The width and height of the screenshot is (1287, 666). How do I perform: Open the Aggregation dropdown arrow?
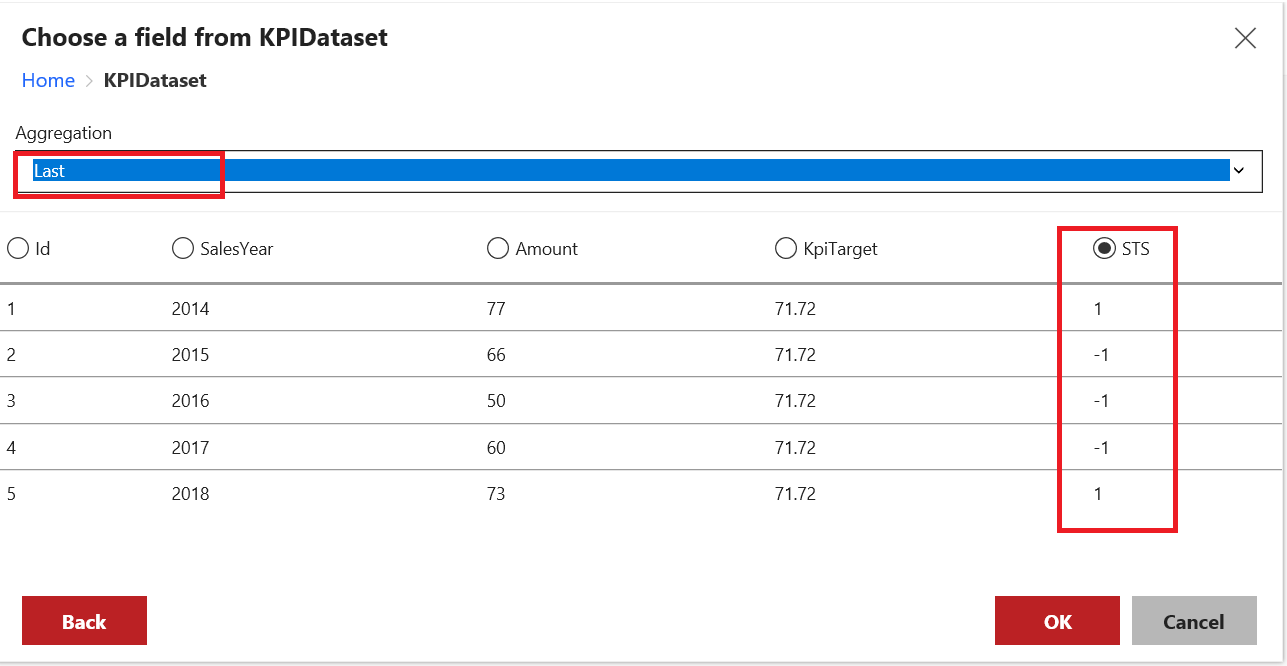(x=1239, y=171)
